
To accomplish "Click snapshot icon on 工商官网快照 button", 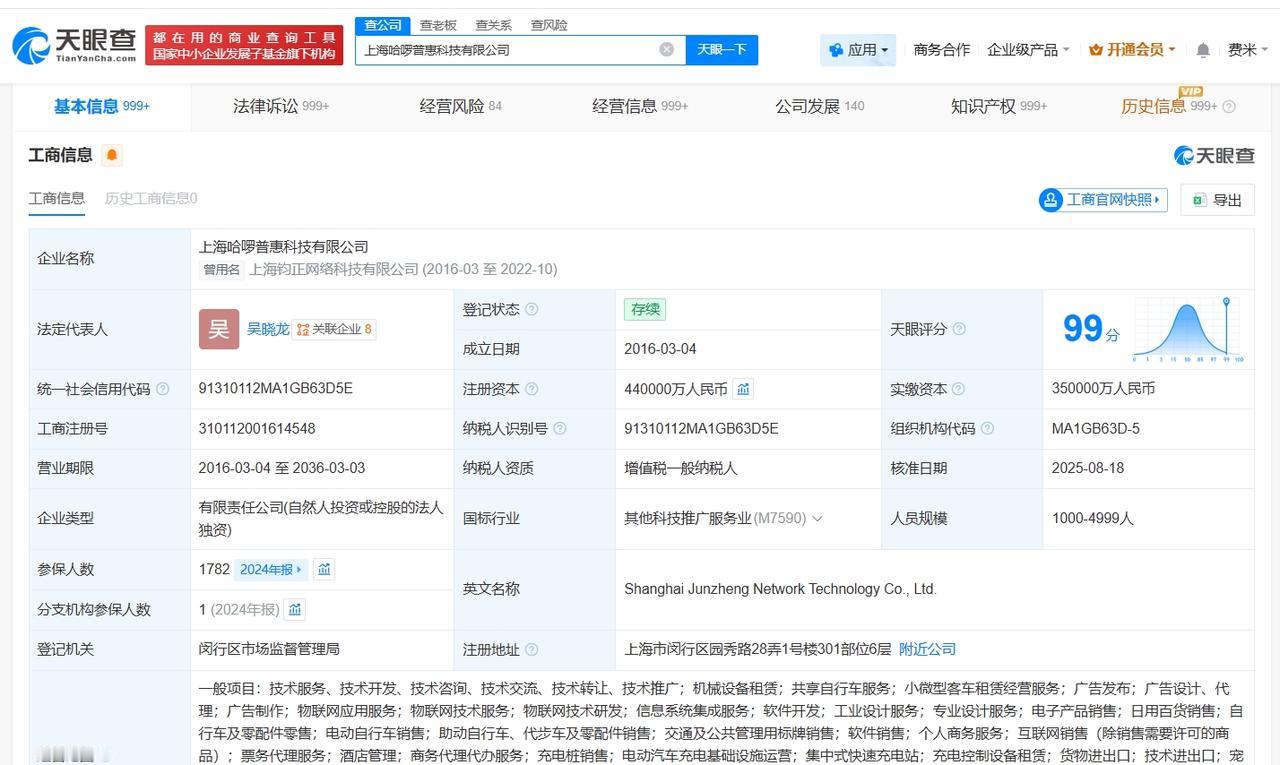I will (x=1050, y=200).
